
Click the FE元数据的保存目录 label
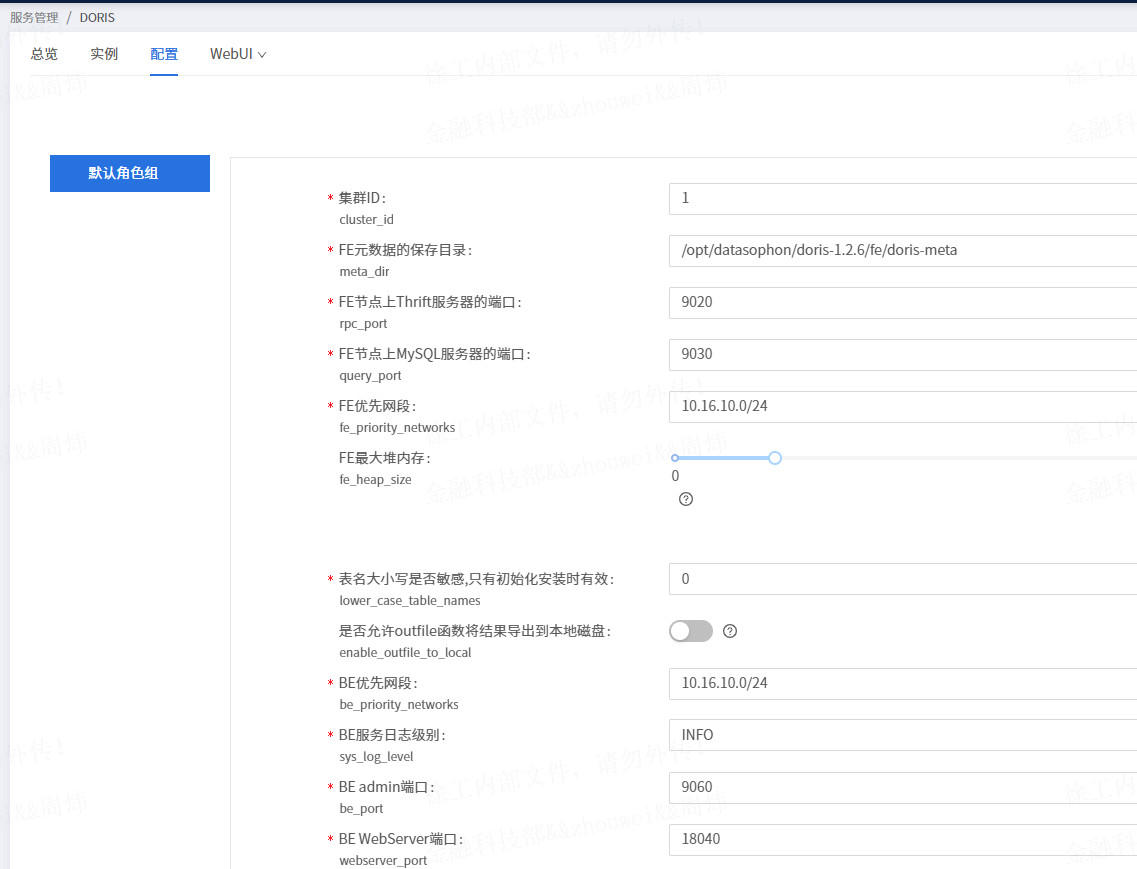coord(405,250)
